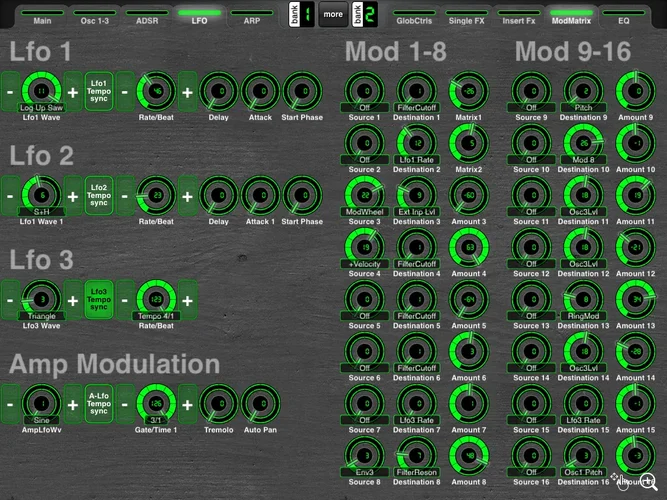
Task: Open Destination 8 FilterReson selector
Action: (416, 472)
